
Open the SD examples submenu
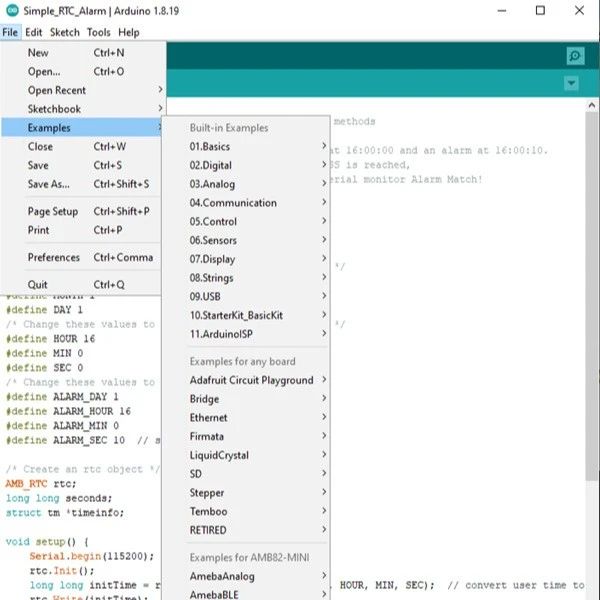[246, 474]
